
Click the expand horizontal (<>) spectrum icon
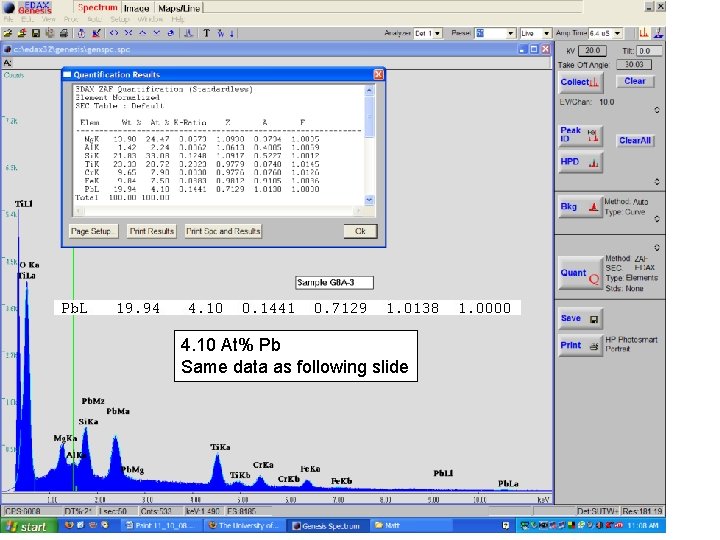(x=114, y=33)
